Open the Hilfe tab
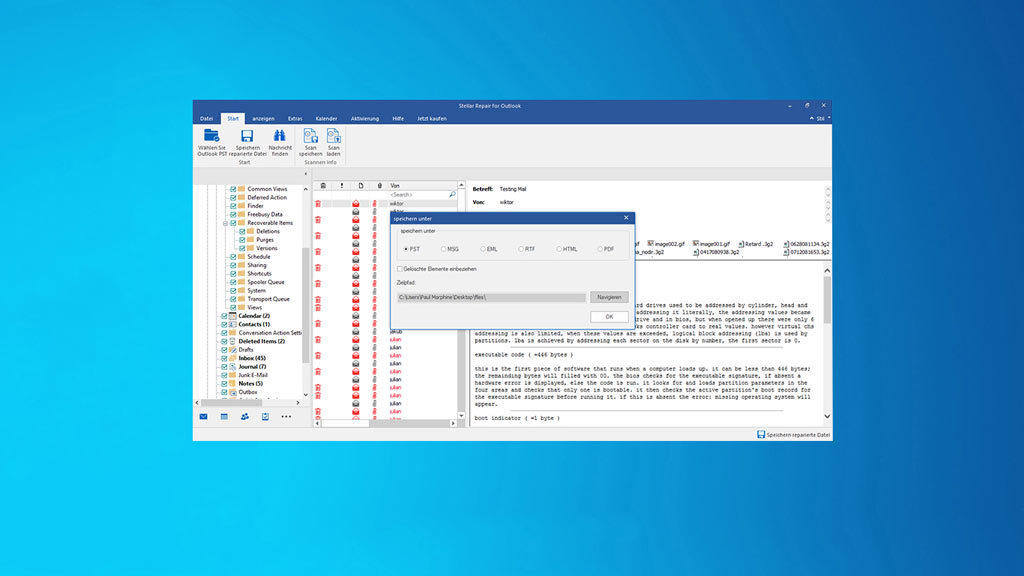1024x576 pixels. click(x=398, y=119)
